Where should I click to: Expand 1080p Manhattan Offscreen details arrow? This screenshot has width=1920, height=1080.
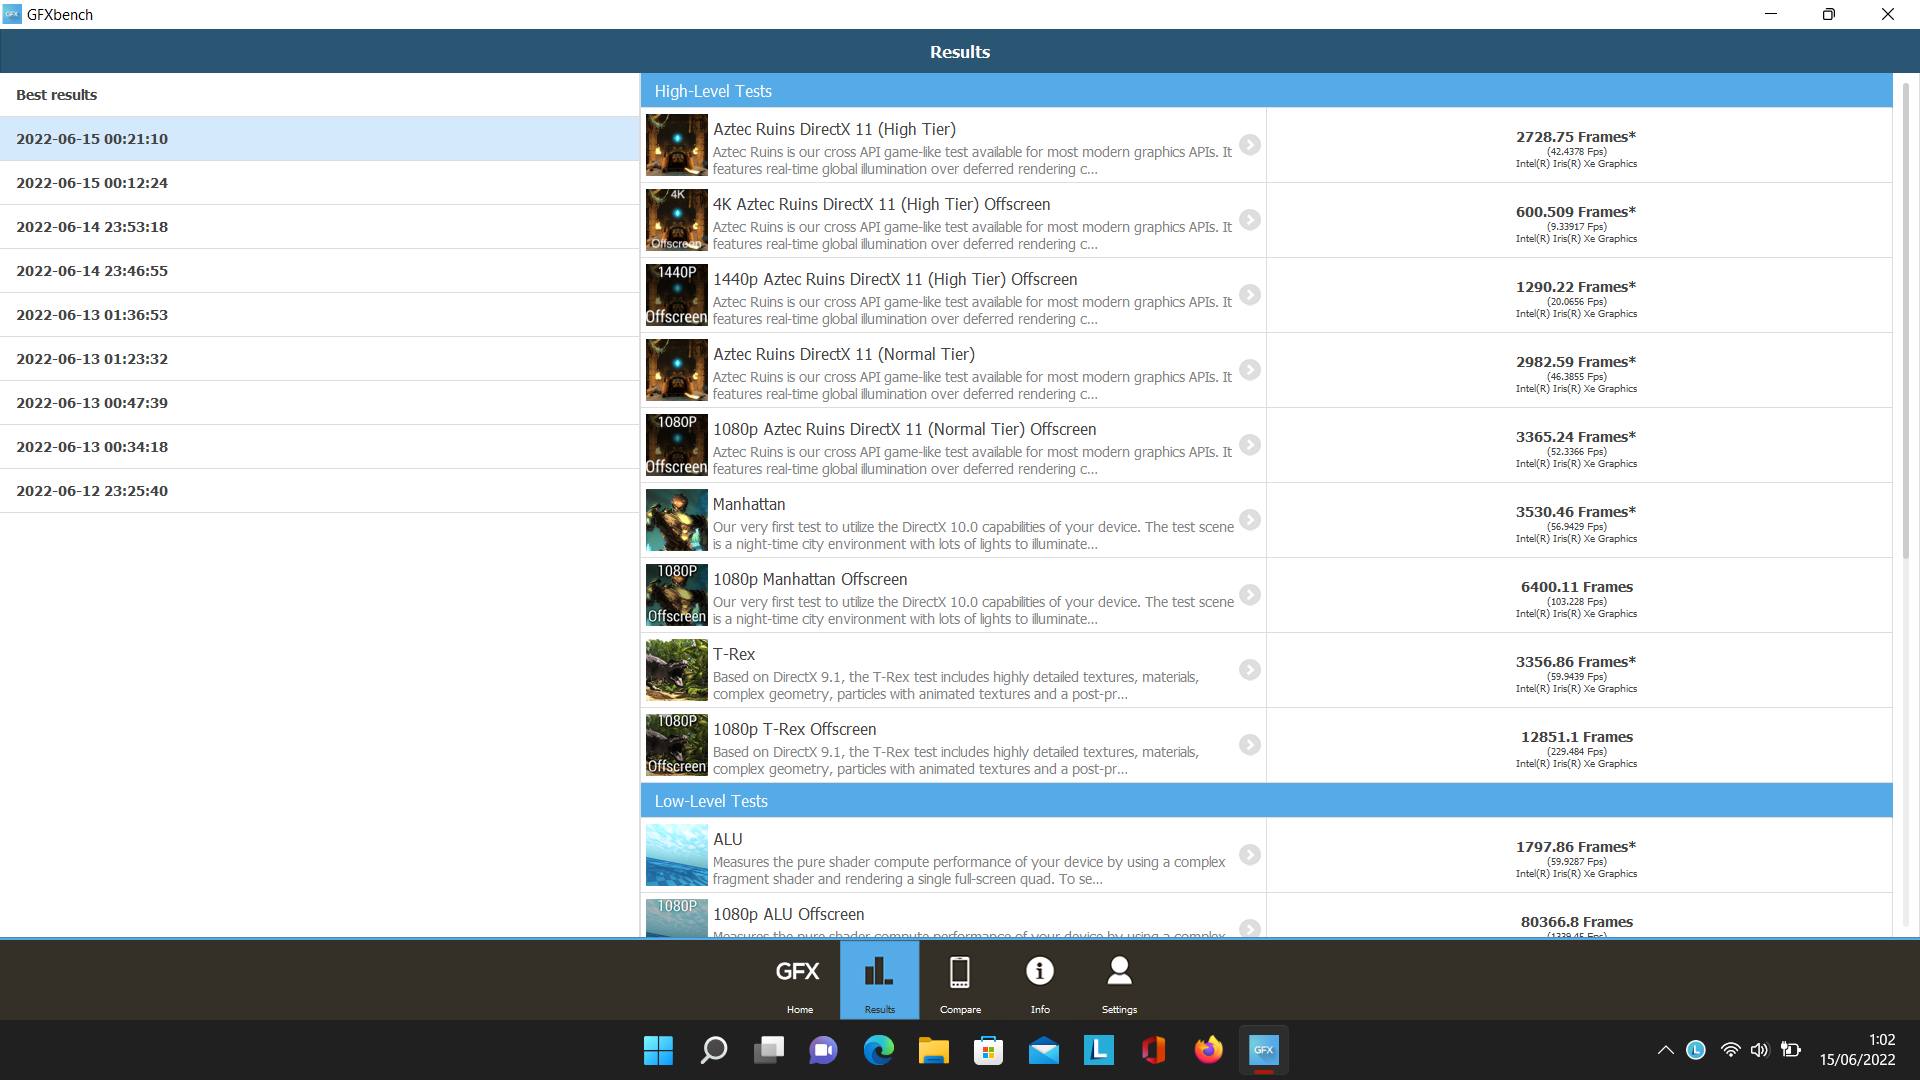coord(1250,595)
